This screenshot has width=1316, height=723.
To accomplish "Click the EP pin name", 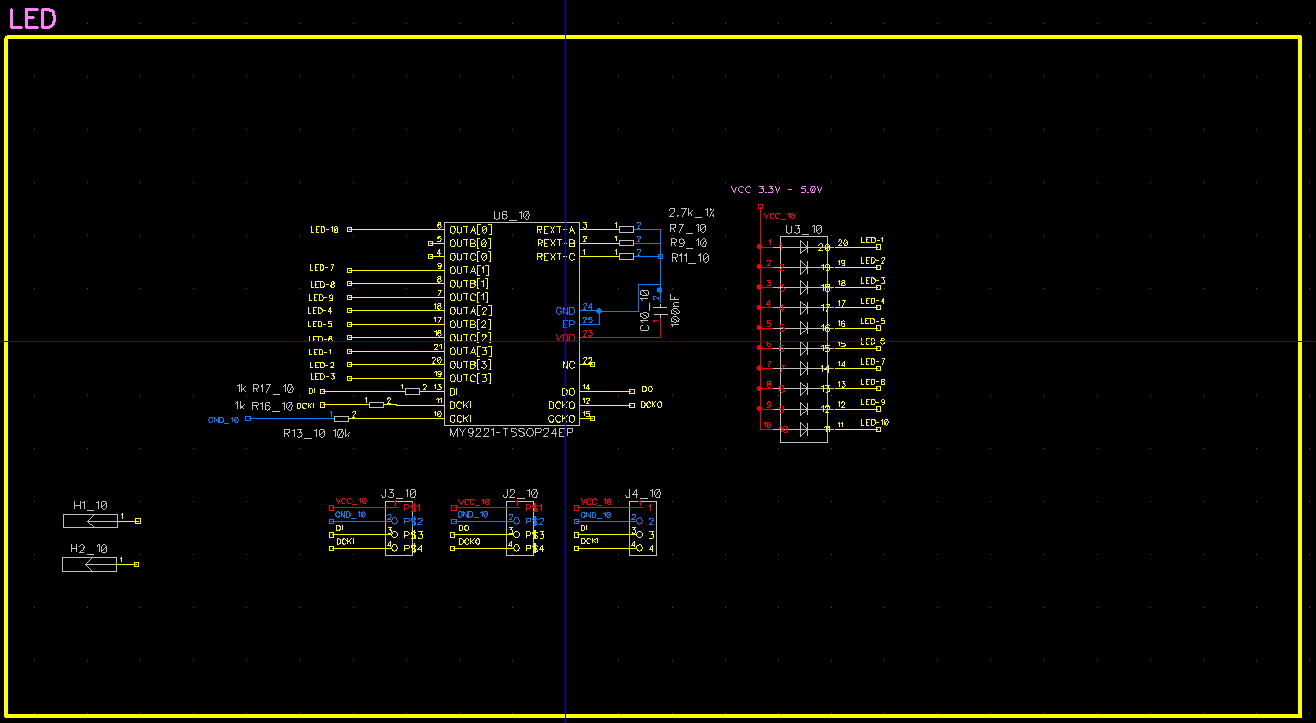I will pyautogui.click(x=569, y=324).
